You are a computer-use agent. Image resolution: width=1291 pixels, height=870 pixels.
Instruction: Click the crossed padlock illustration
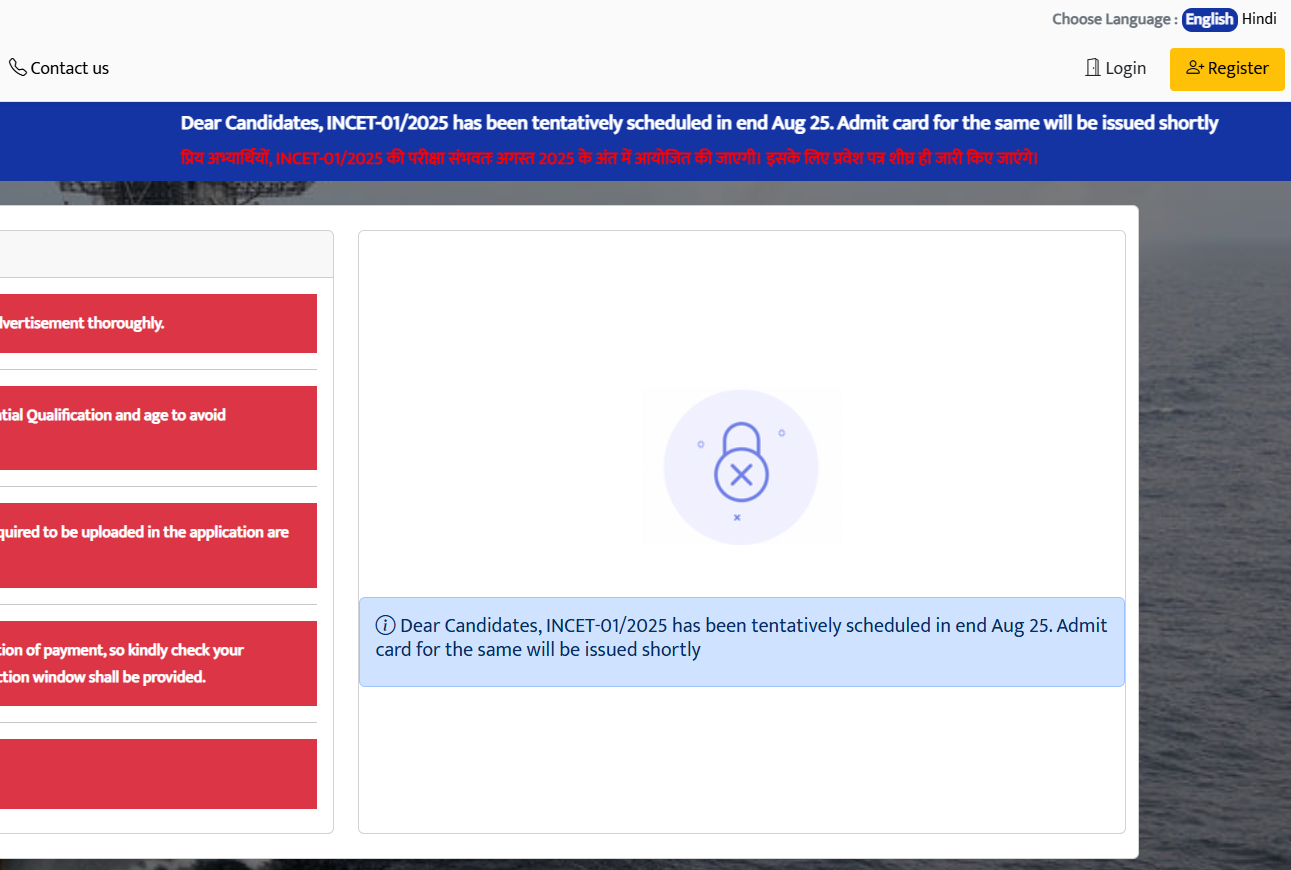click(741, 467)
